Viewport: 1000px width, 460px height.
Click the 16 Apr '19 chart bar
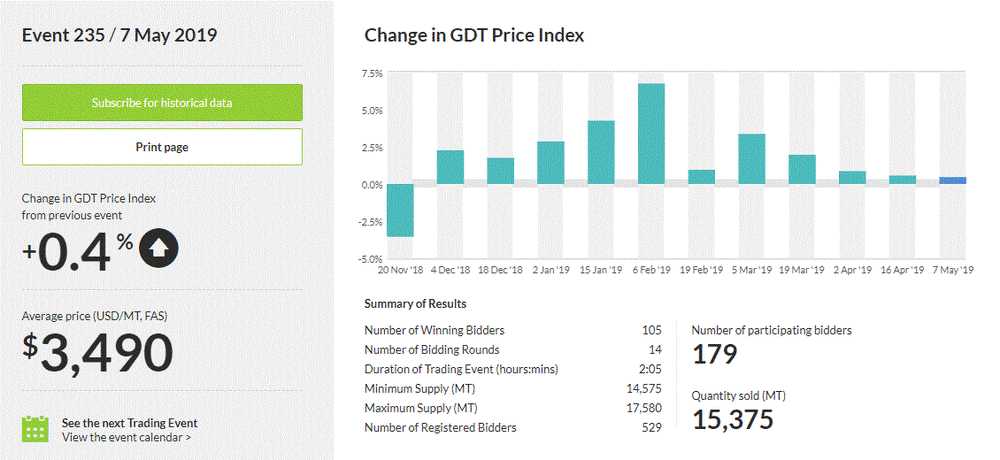point(902,180)
